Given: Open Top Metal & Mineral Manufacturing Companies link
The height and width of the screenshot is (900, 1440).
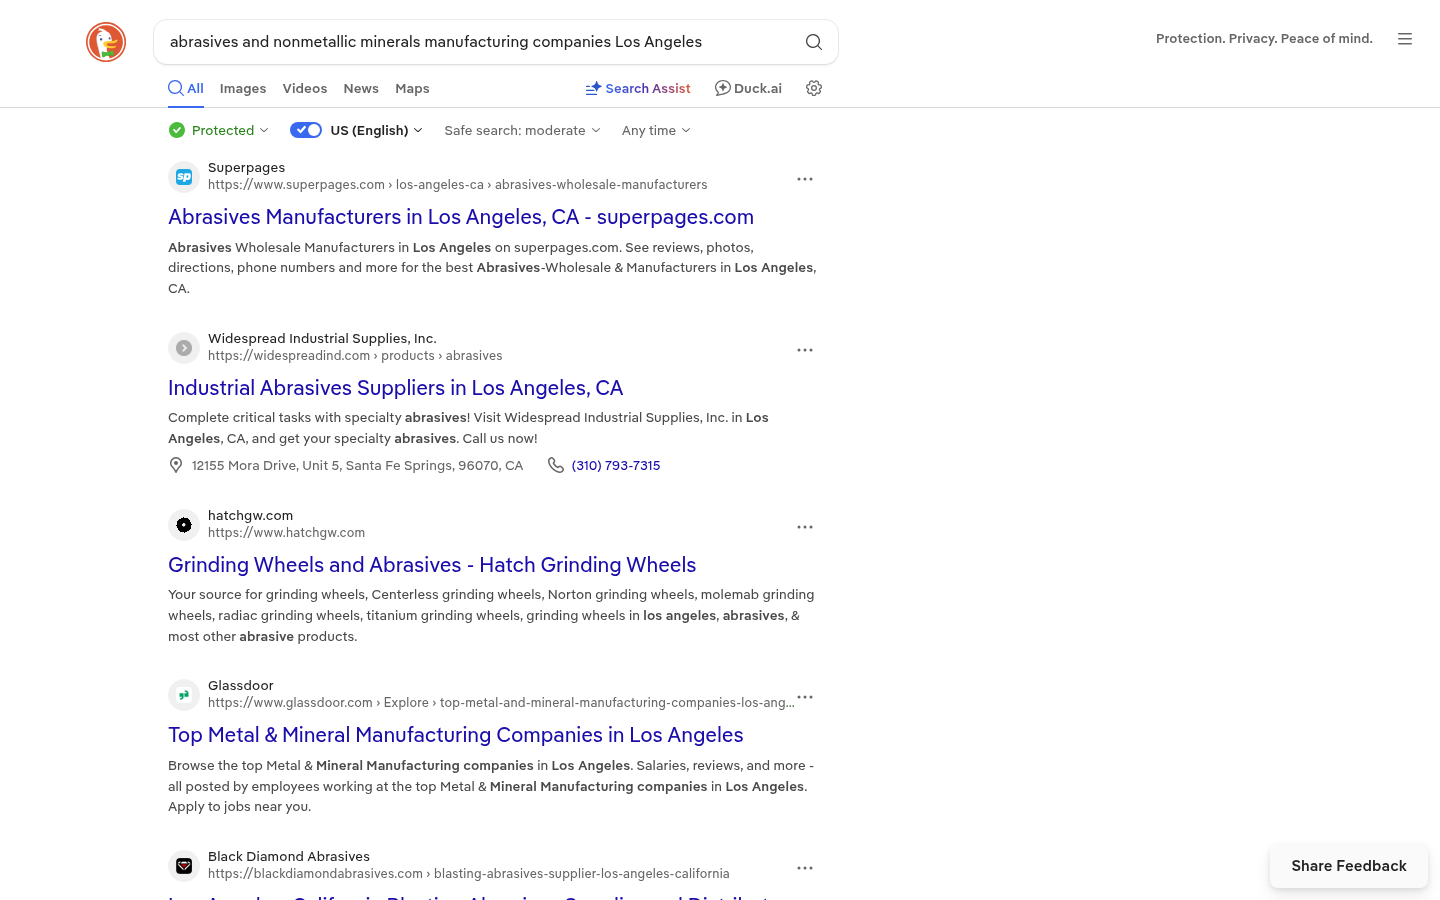Looking at the screenshot, I should click(456, 735).
